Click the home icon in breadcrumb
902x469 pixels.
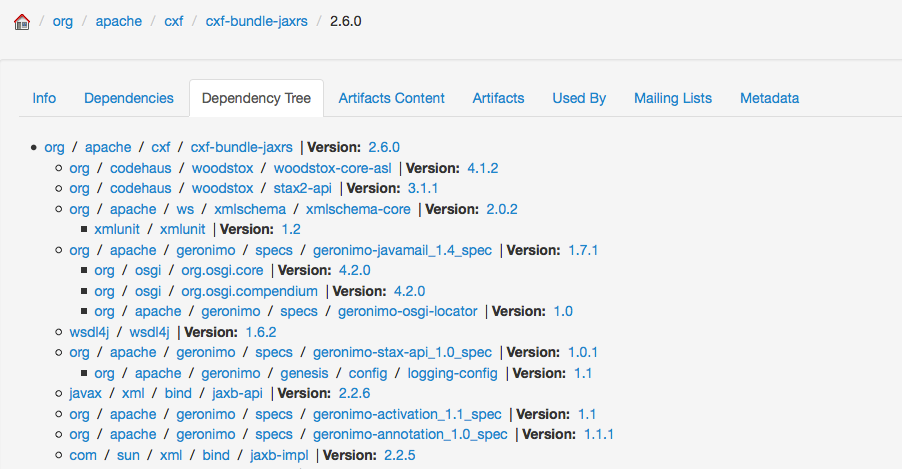point(22,21)
